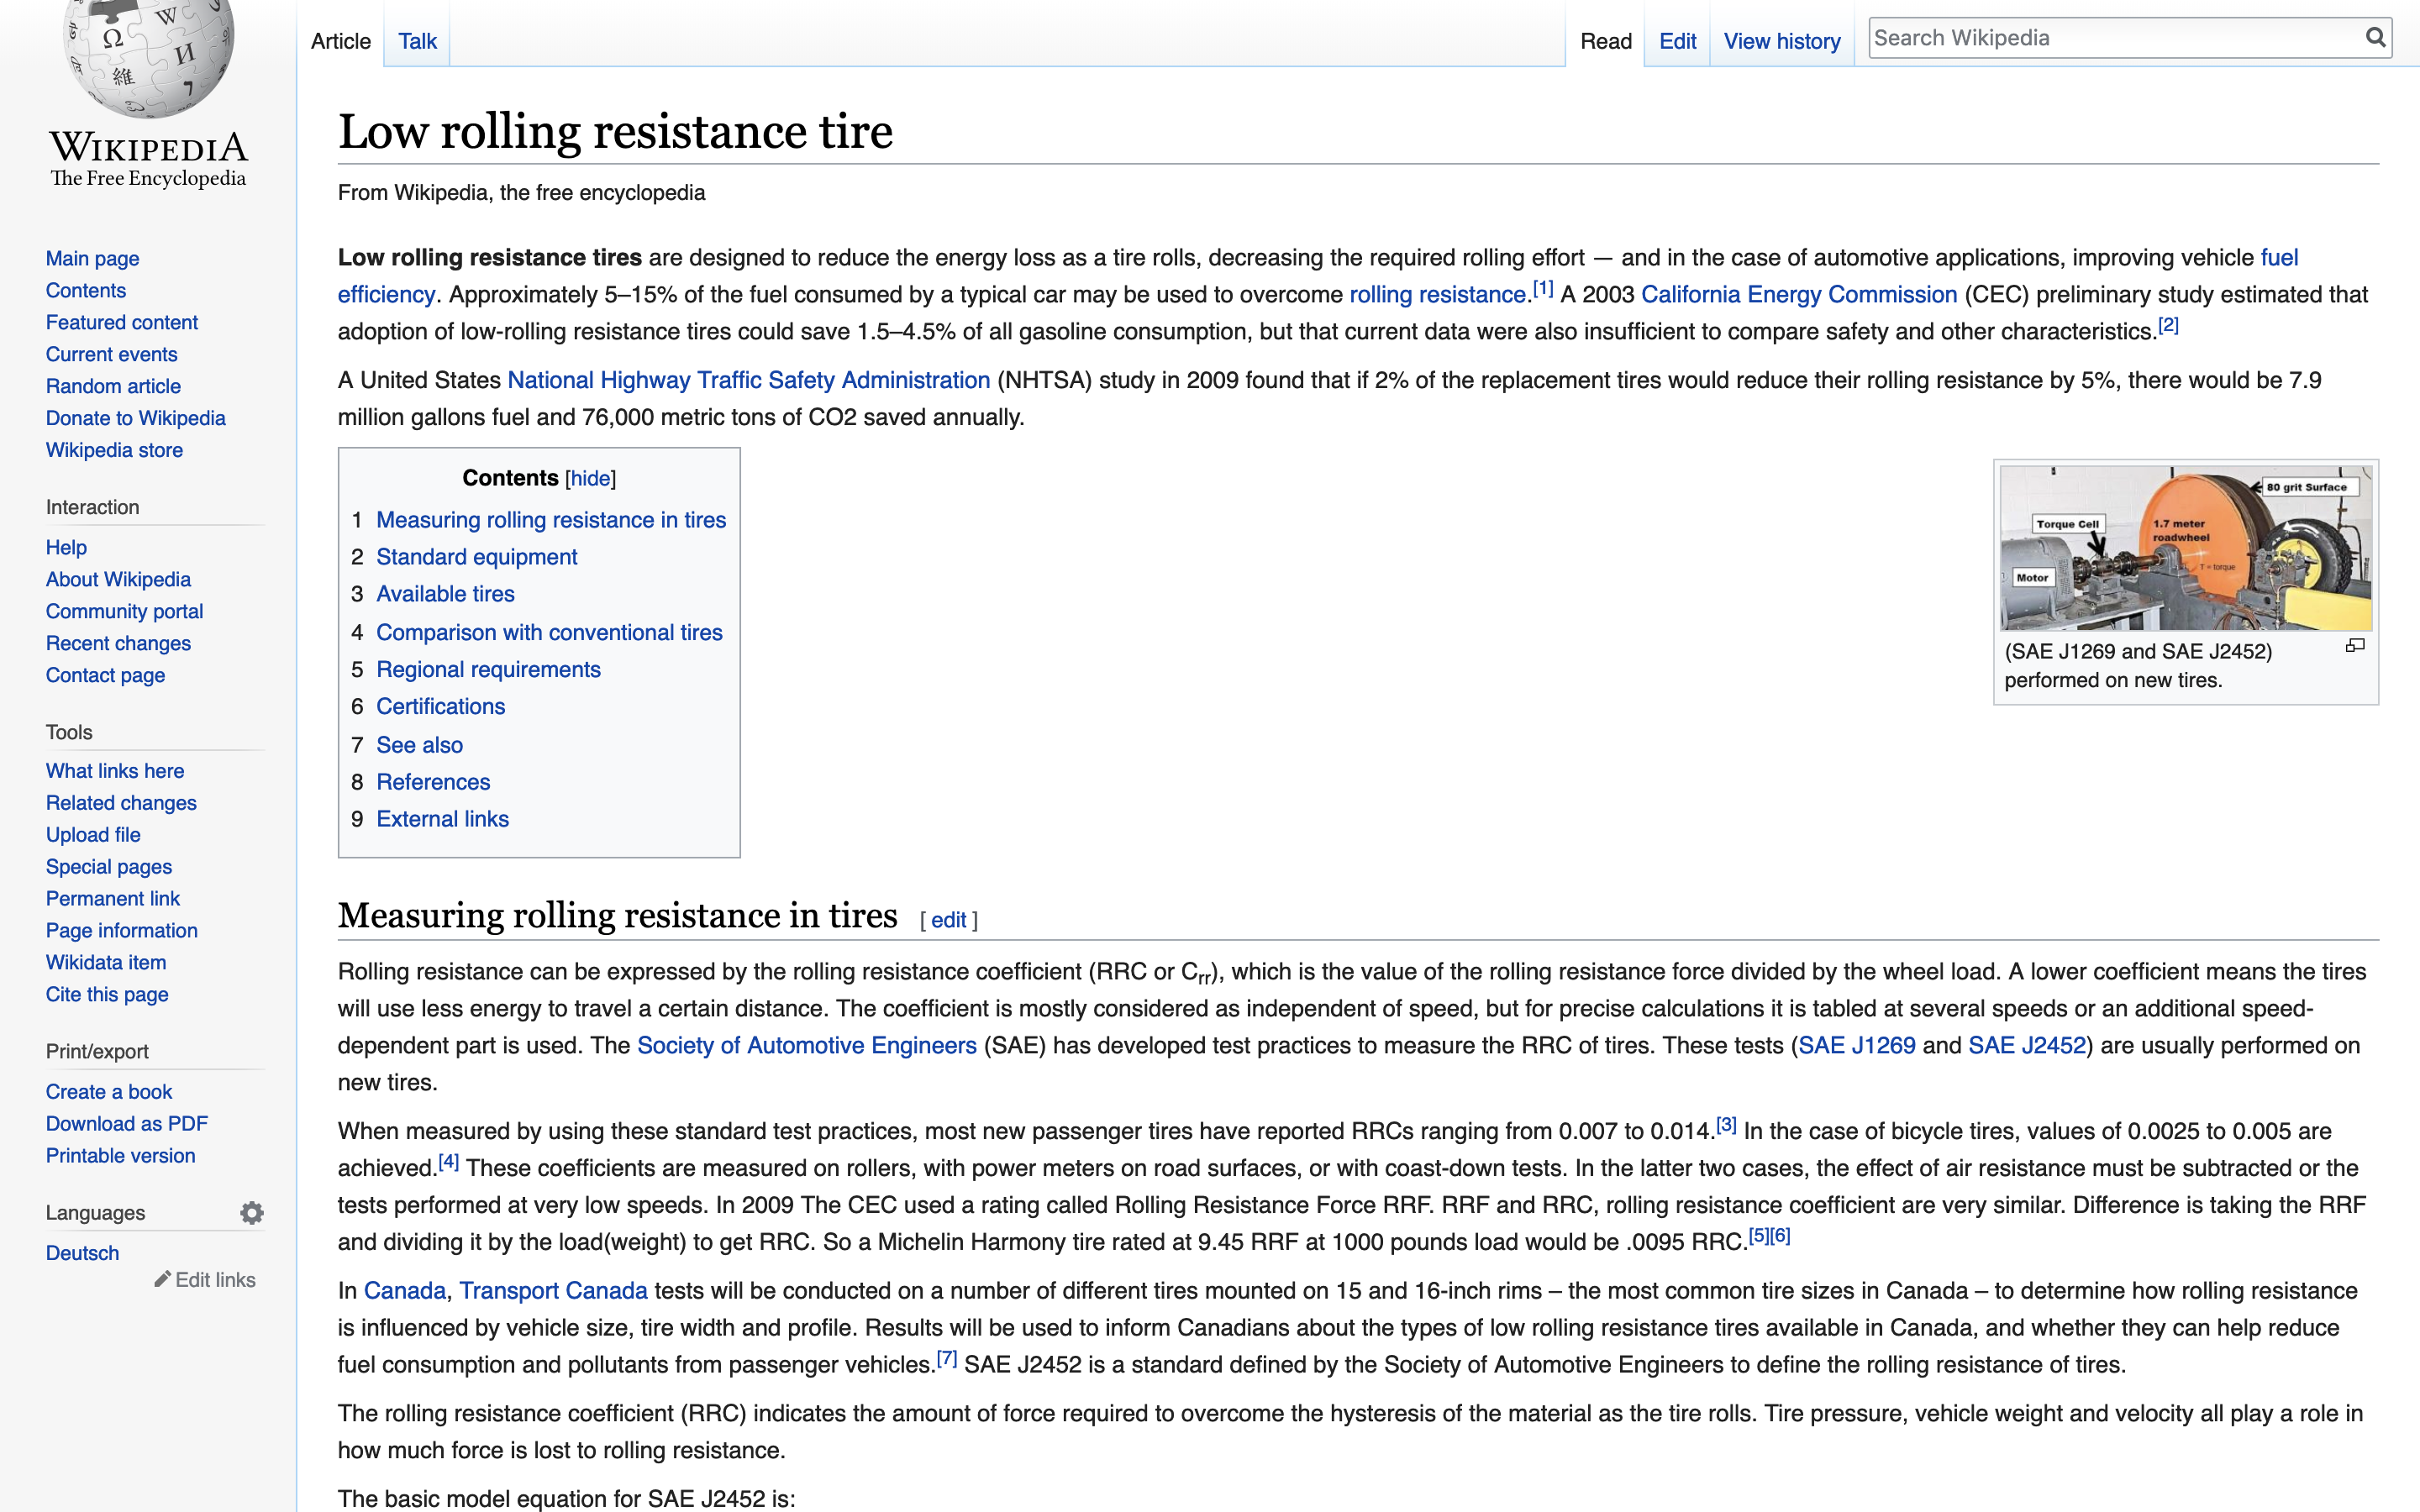Open the Contact page link

105,675
